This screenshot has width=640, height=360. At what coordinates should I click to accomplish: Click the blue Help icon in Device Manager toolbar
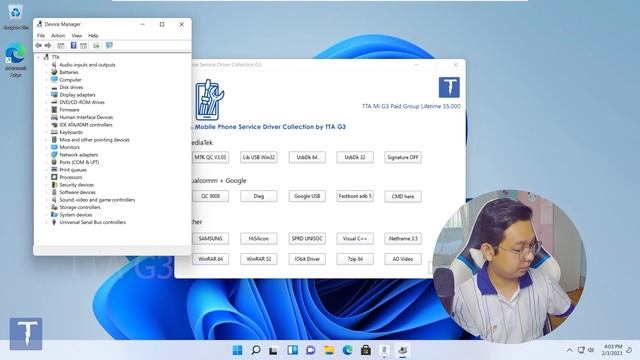coord(73,45)
